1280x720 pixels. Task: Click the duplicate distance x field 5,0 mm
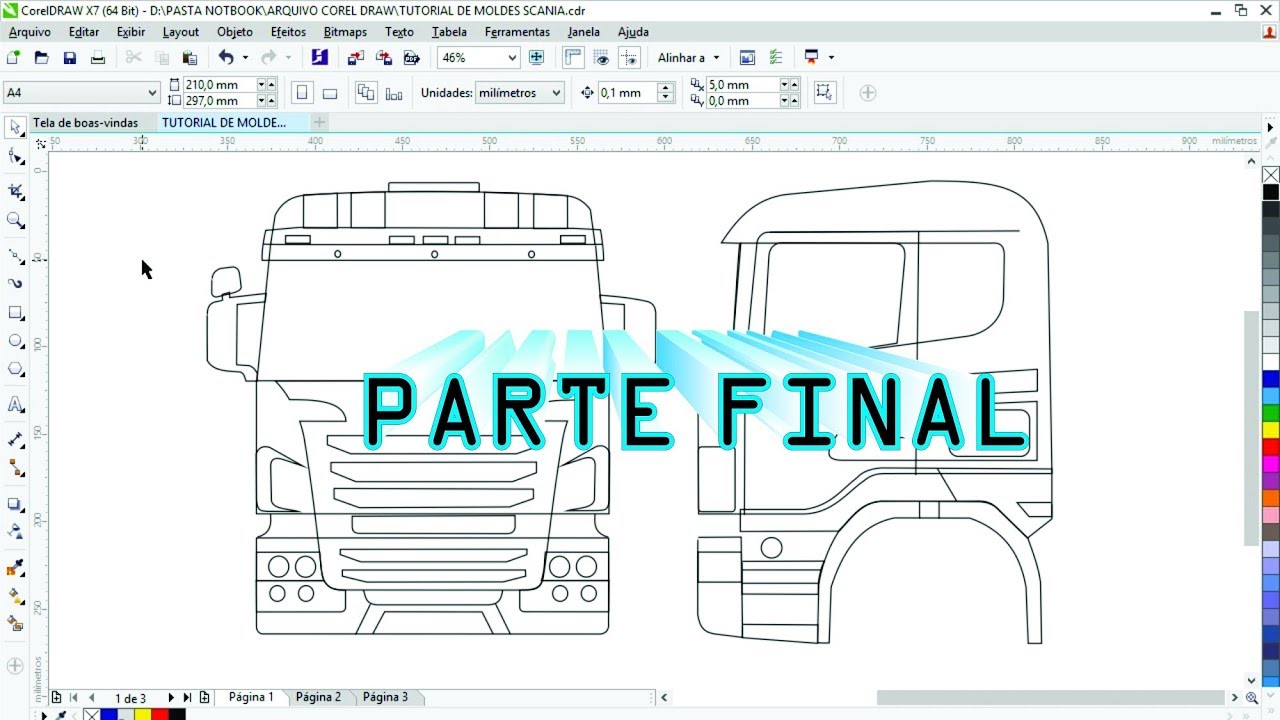742,85
